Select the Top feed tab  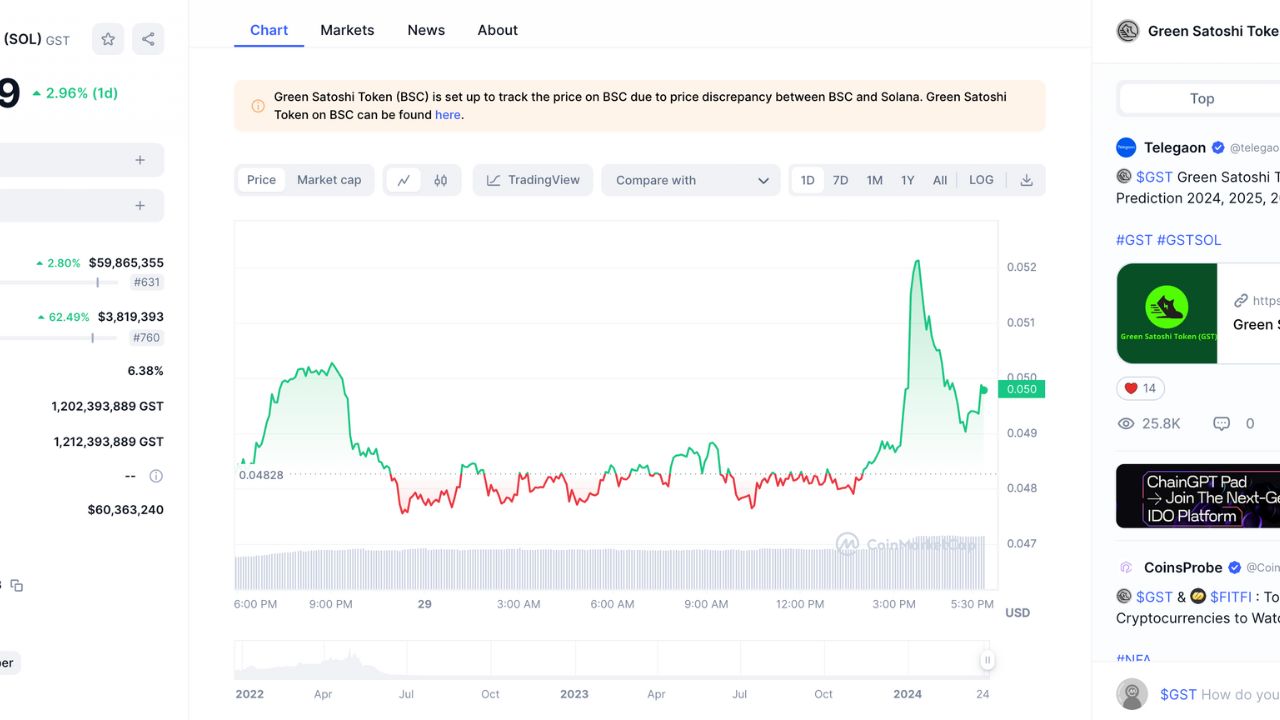click(x=1202, y=98)
